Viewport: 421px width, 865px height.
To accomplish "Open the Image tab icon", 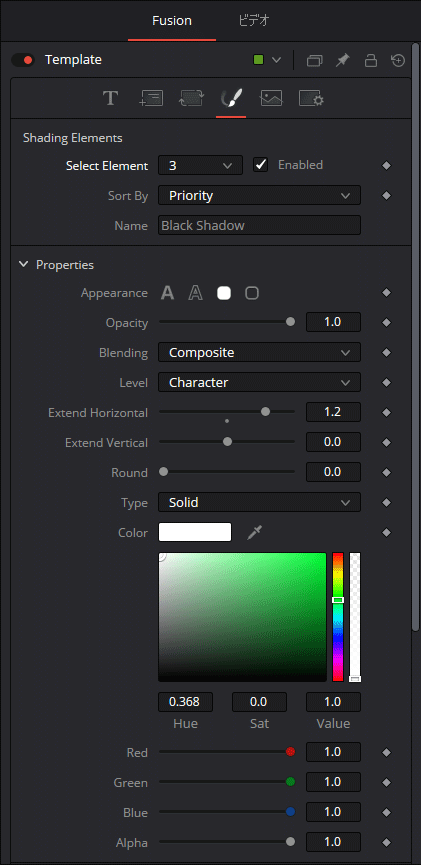I will point(271,99).
